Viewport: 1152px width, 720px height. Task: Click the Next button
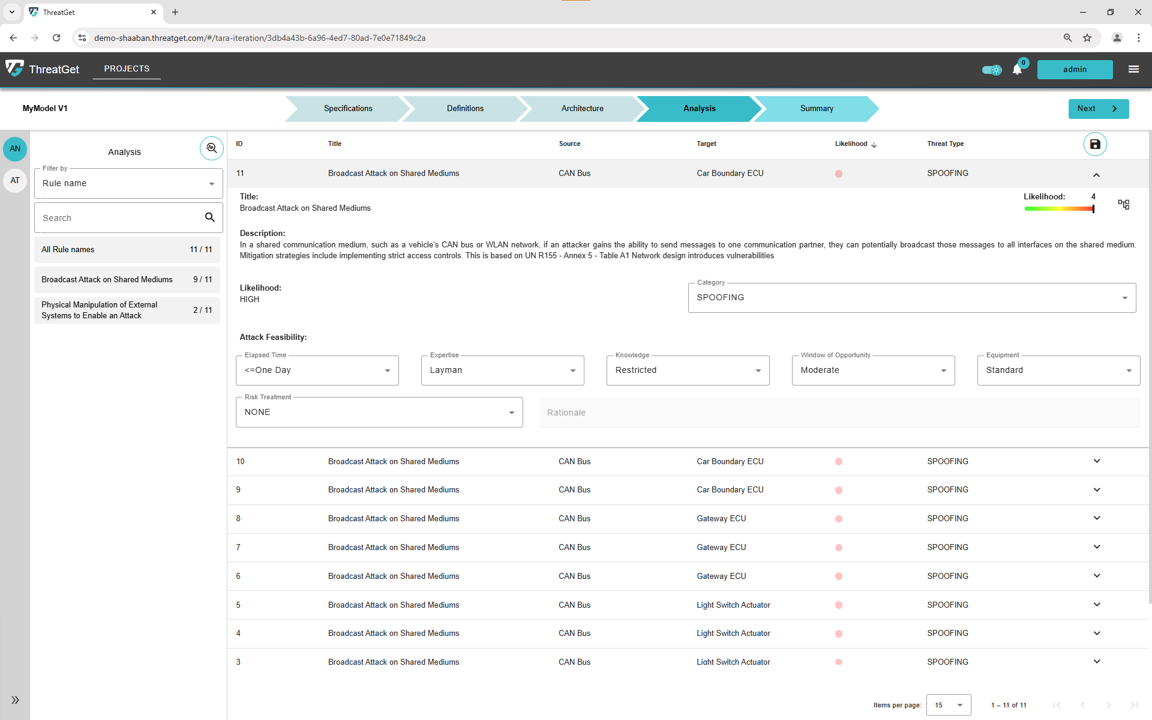click(1098, 108)
